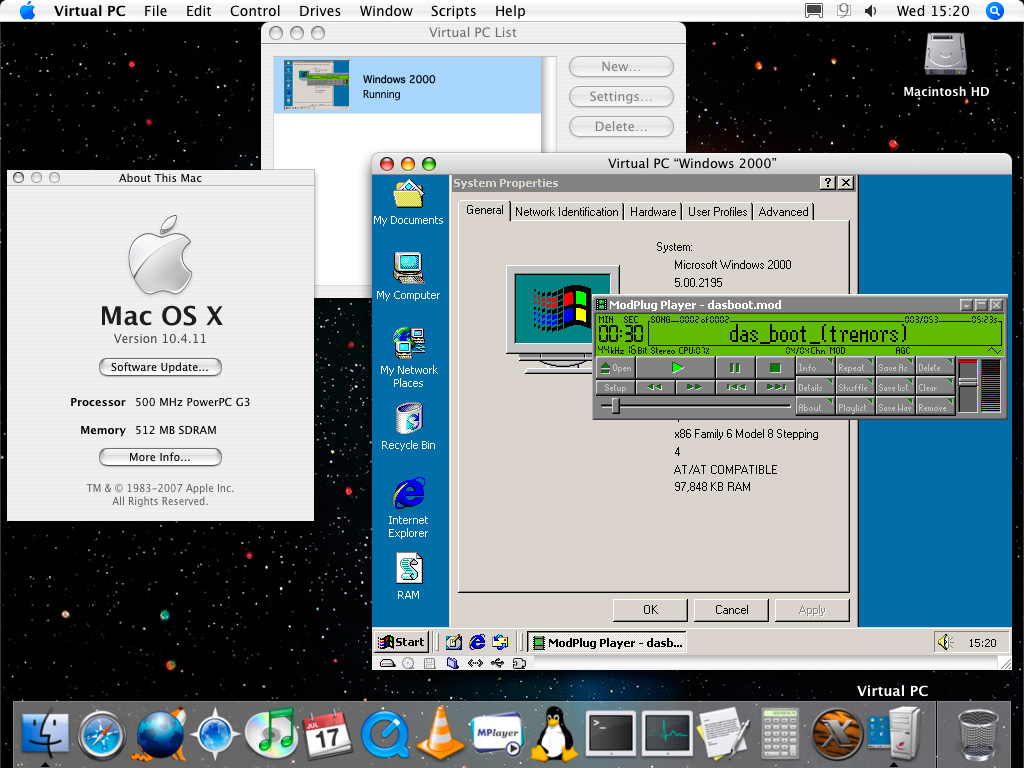
Task: Click the volume slider in ModPlug Player
Action: [967, 385]
